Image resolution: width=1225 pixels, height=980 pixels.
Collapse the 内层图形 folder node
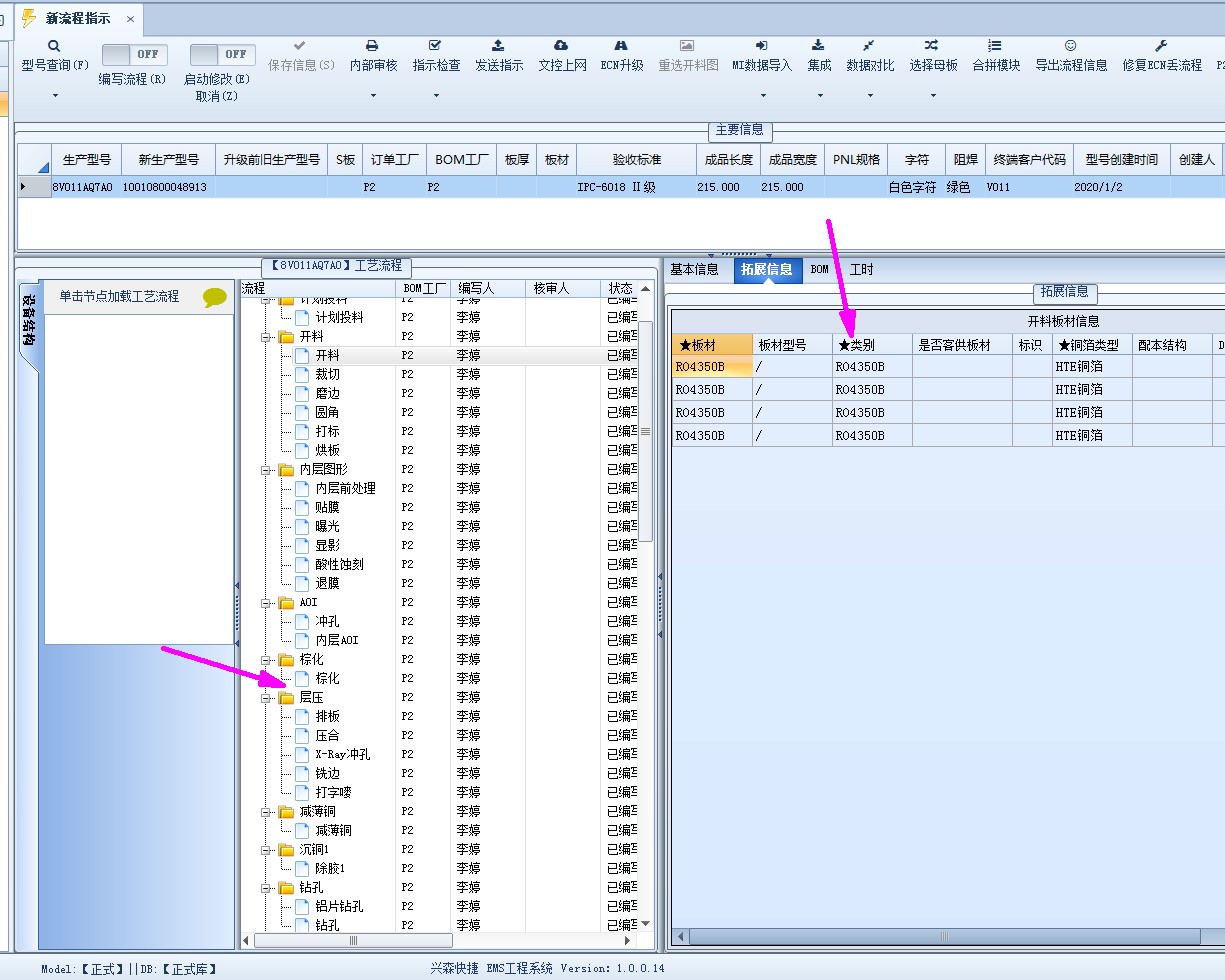[x=268, y=470]
